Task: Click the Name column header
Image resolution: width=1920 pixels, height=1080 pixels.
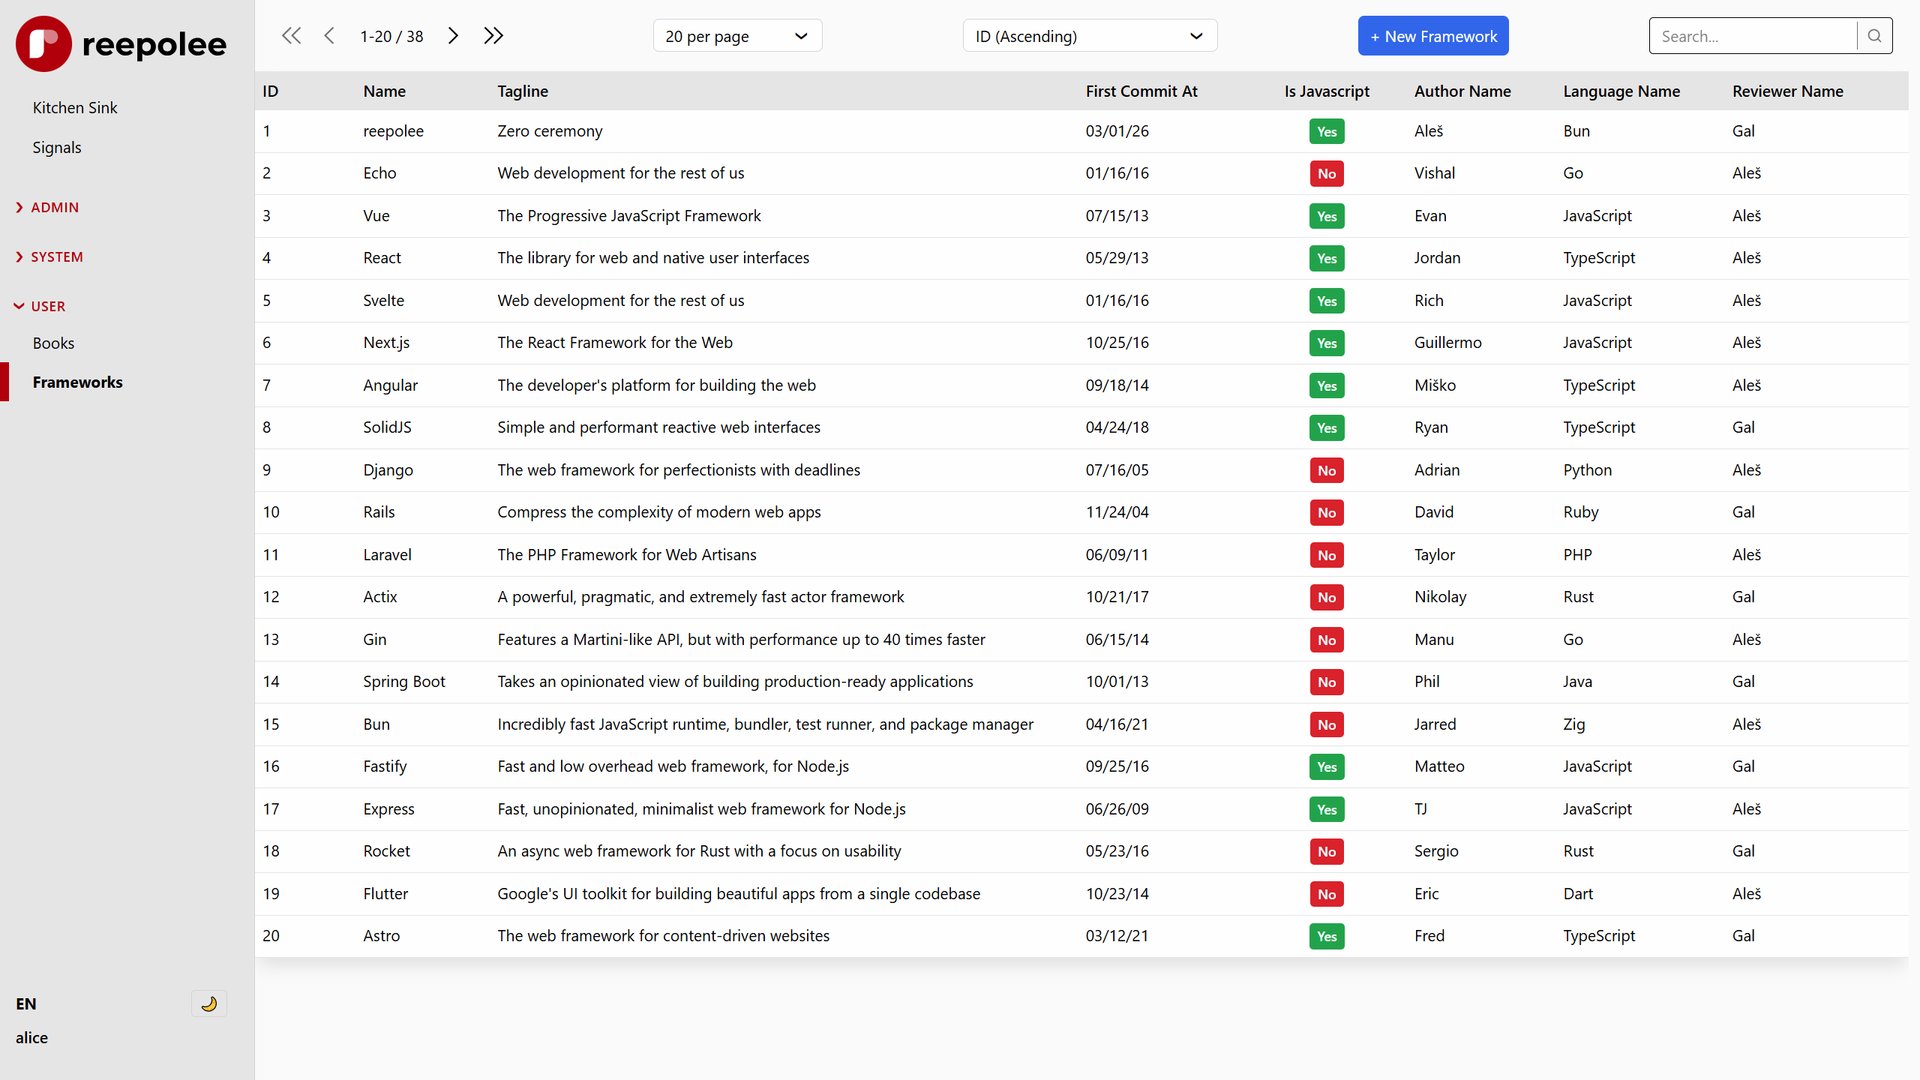Action: (x=384, y=91)
